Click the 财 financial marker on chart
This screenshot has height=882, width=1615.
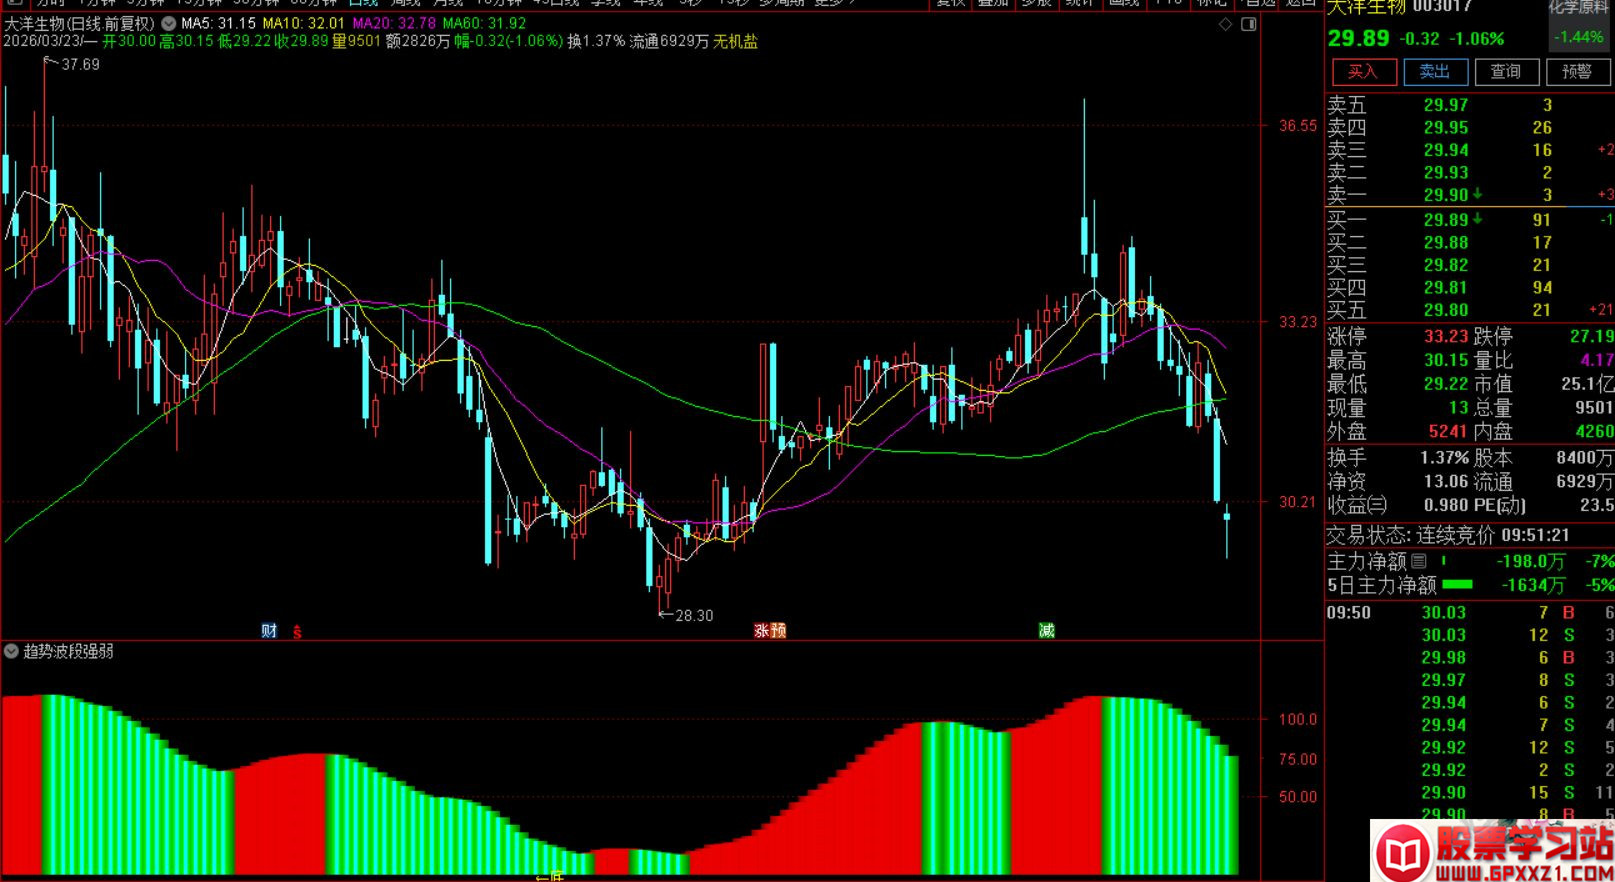[269, 630]
